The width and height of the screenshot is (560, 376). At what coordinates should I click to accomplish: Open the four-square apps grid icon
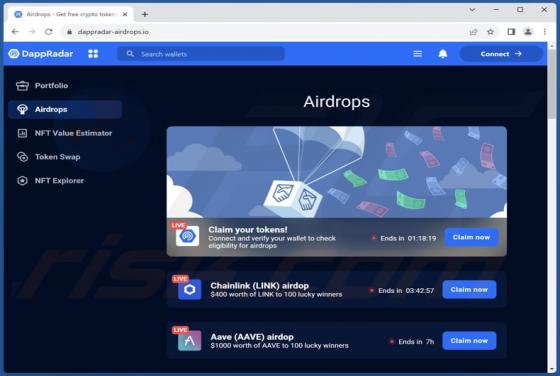(x=93, y=54)
